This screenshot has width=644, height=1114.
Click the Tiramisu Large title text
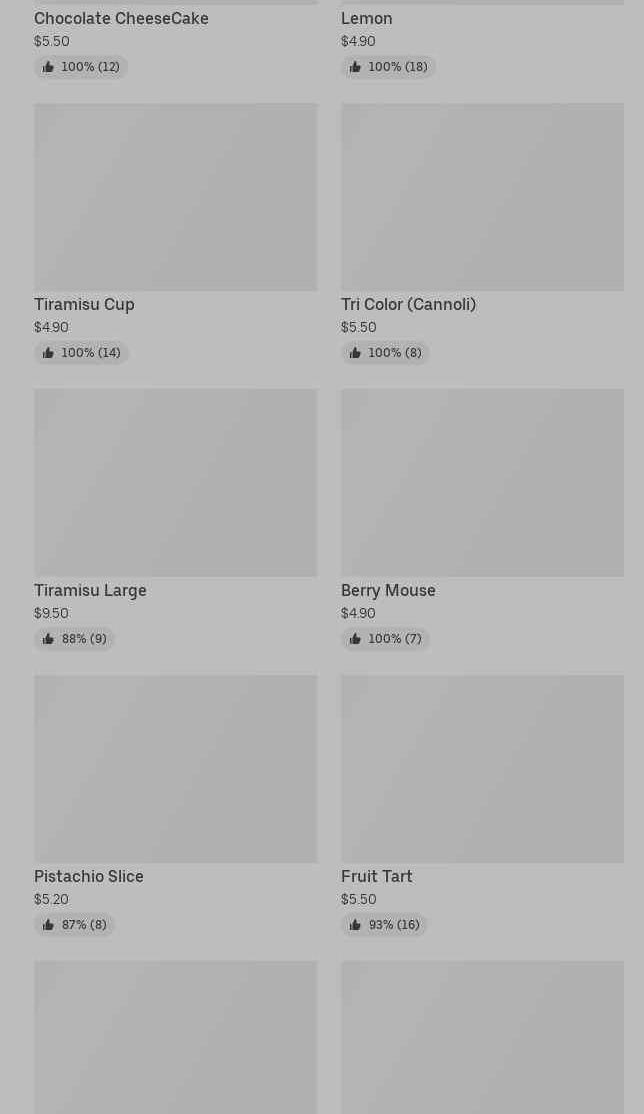point(90,590)
